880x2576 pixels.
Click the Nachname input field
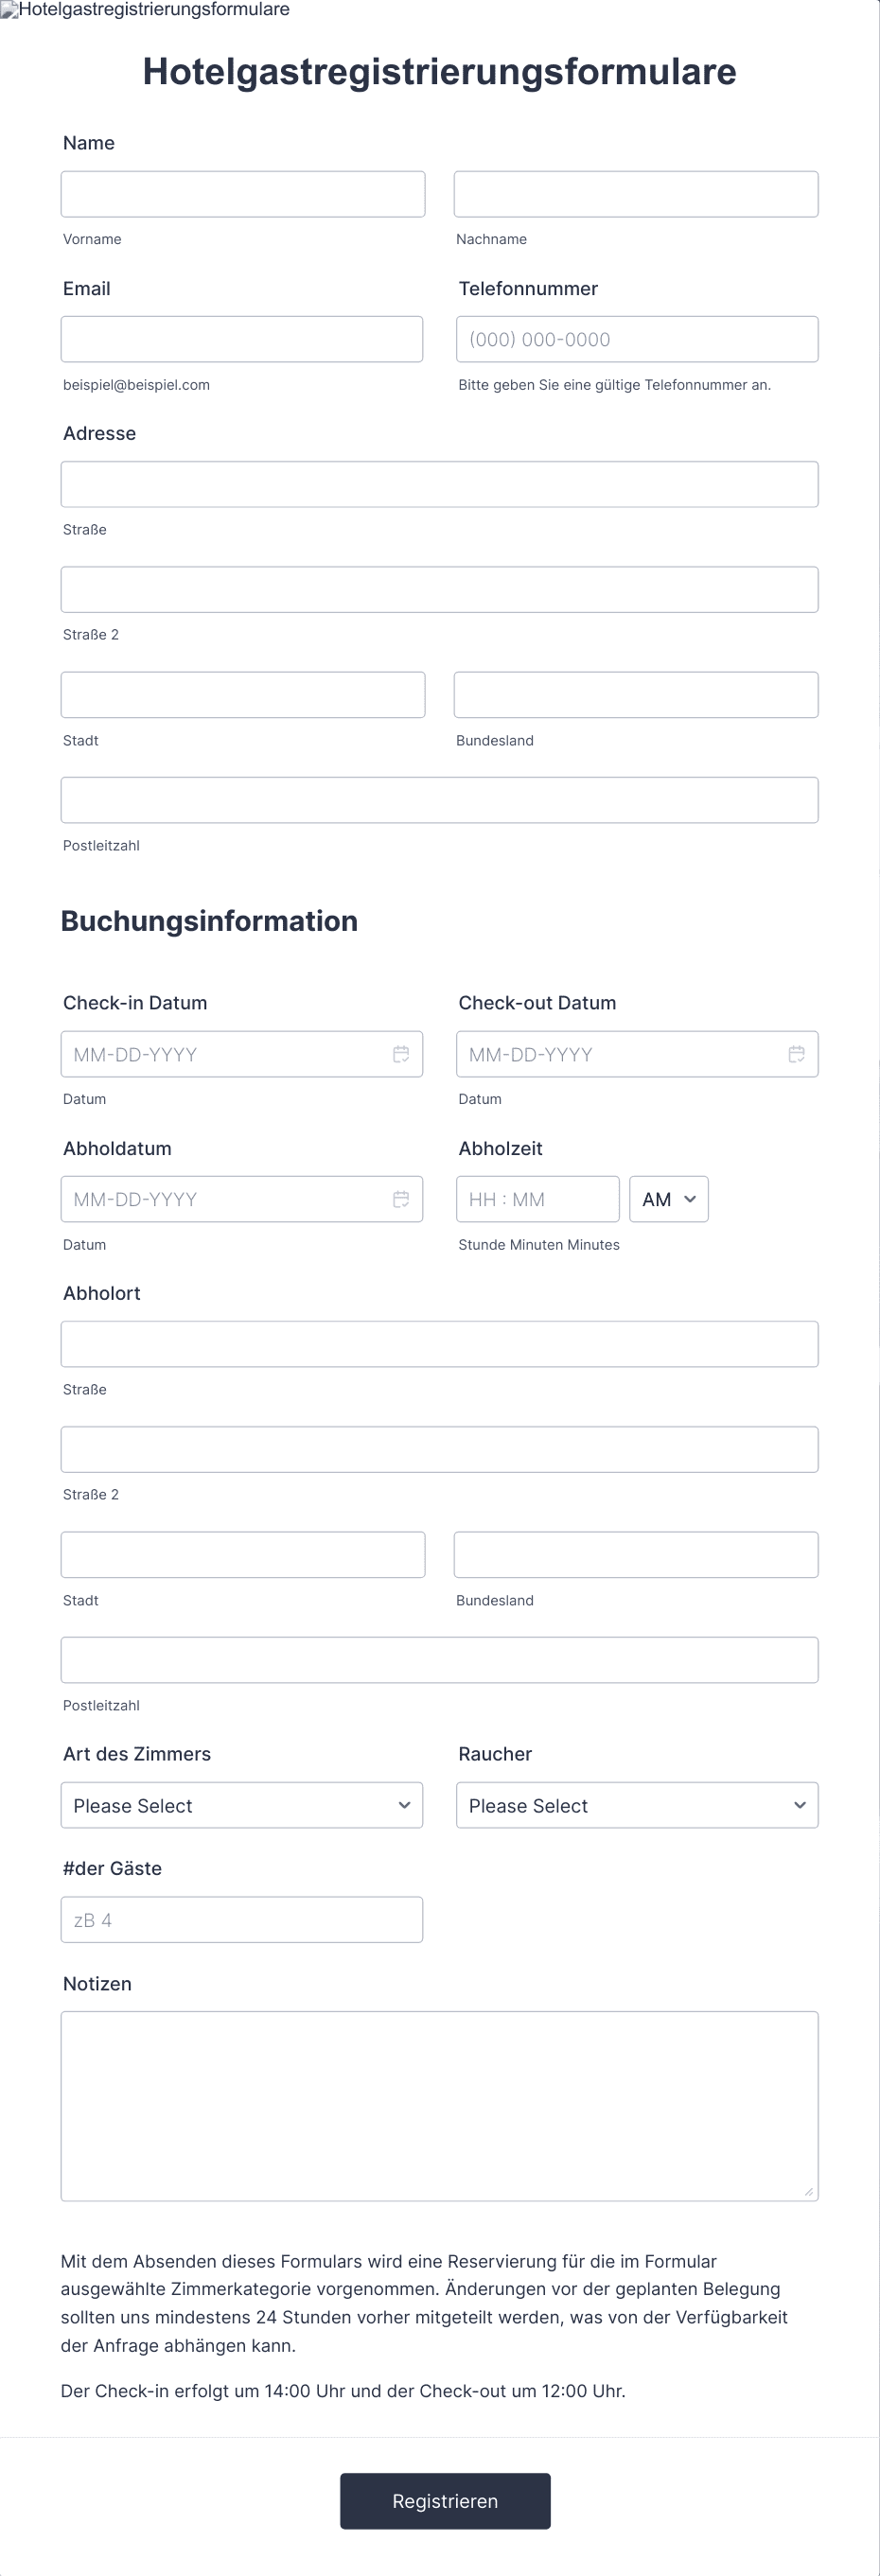[x=636, y=193]
